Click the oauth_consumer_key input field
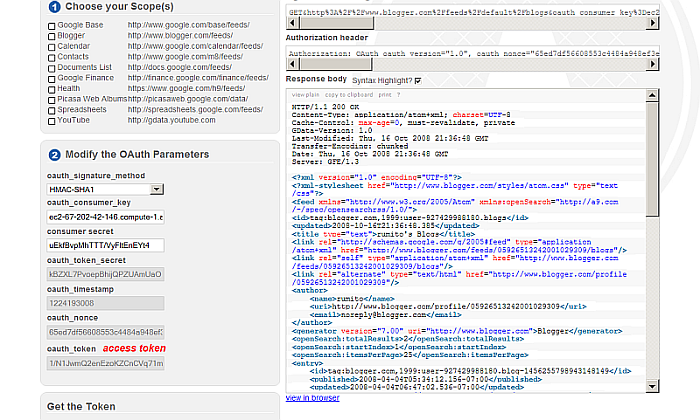 tap(105, 217)
